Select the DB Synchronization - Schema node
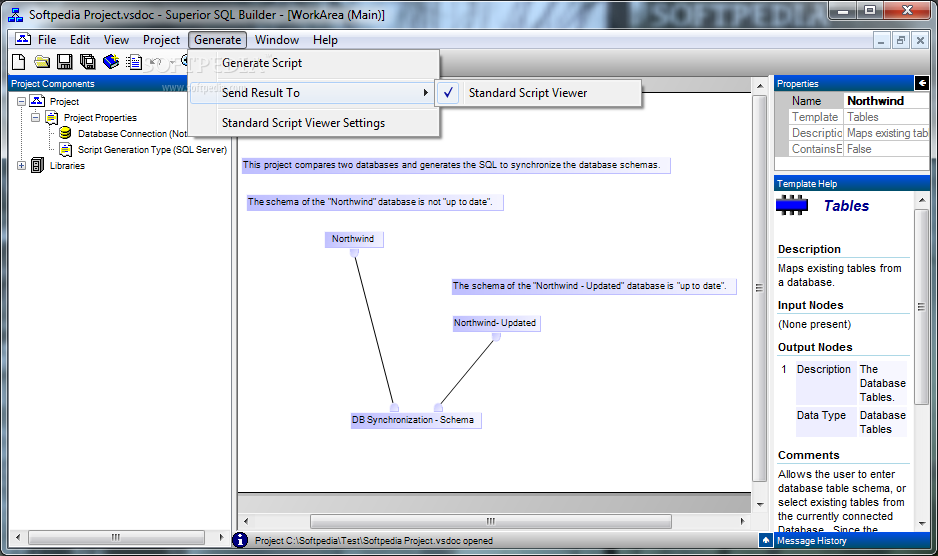 pos(416,420)
